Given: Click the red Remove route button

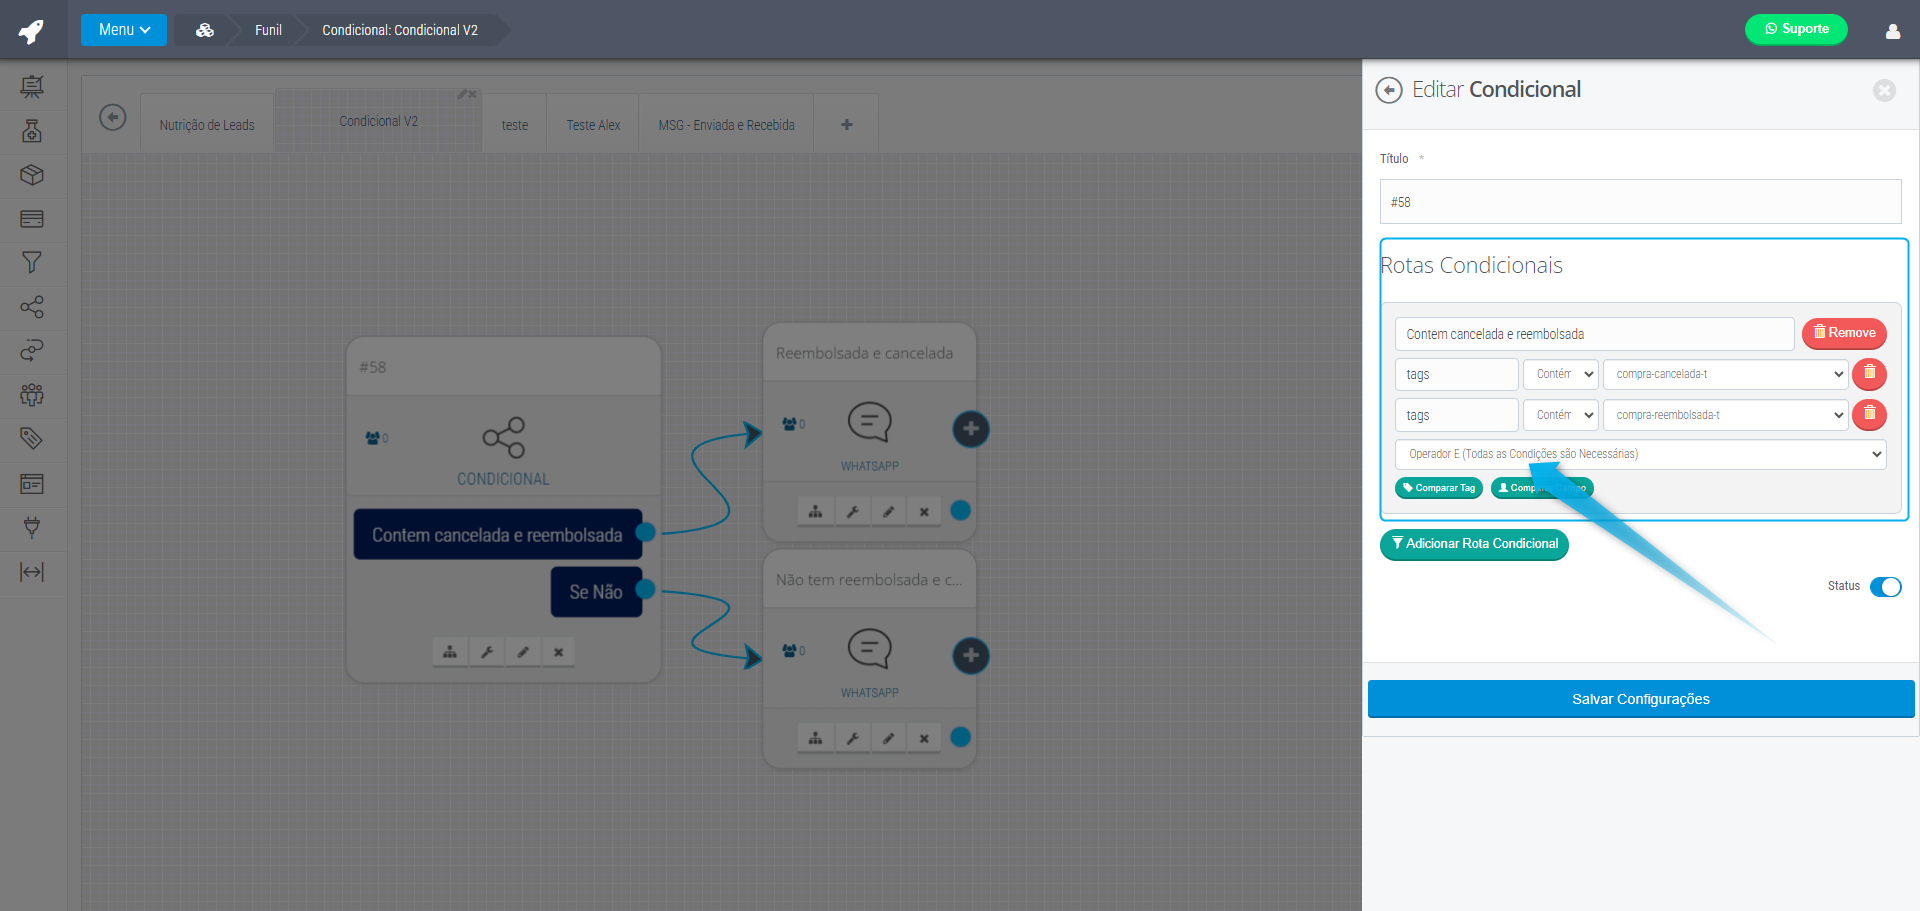Looking at the screenshot, I should coord(1844,333).
